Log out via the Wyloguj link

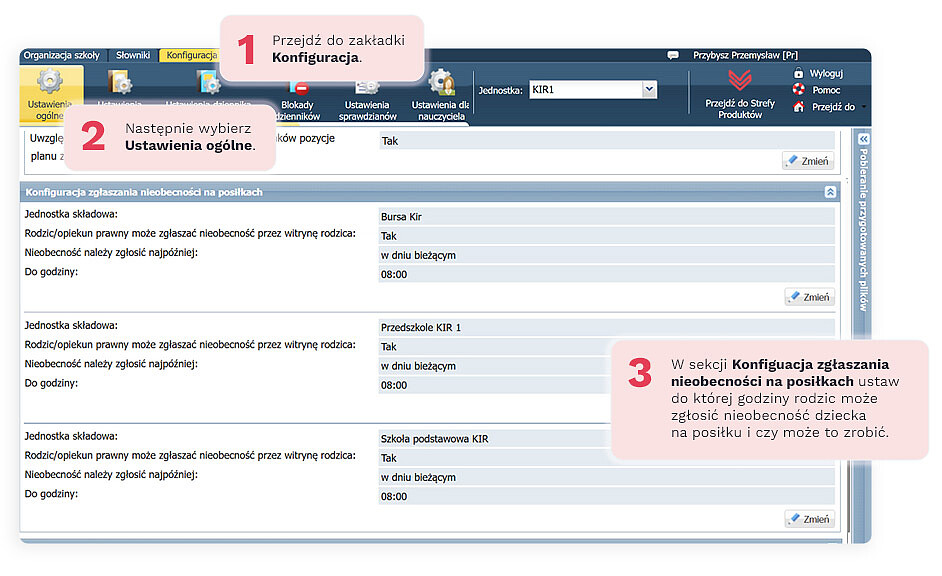tap(826, 73)
